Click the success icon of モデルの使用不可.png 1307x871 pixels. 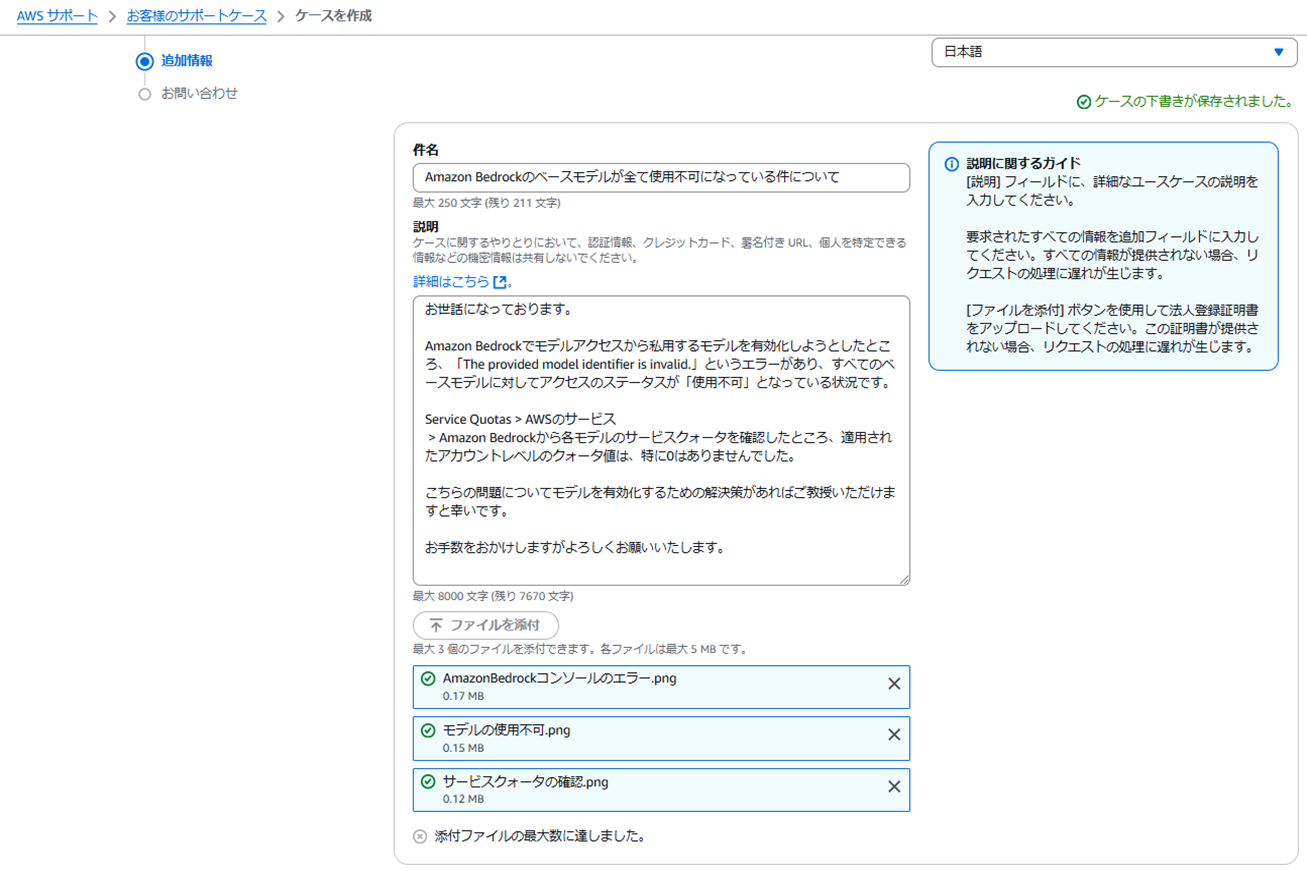tap(428, 731)
